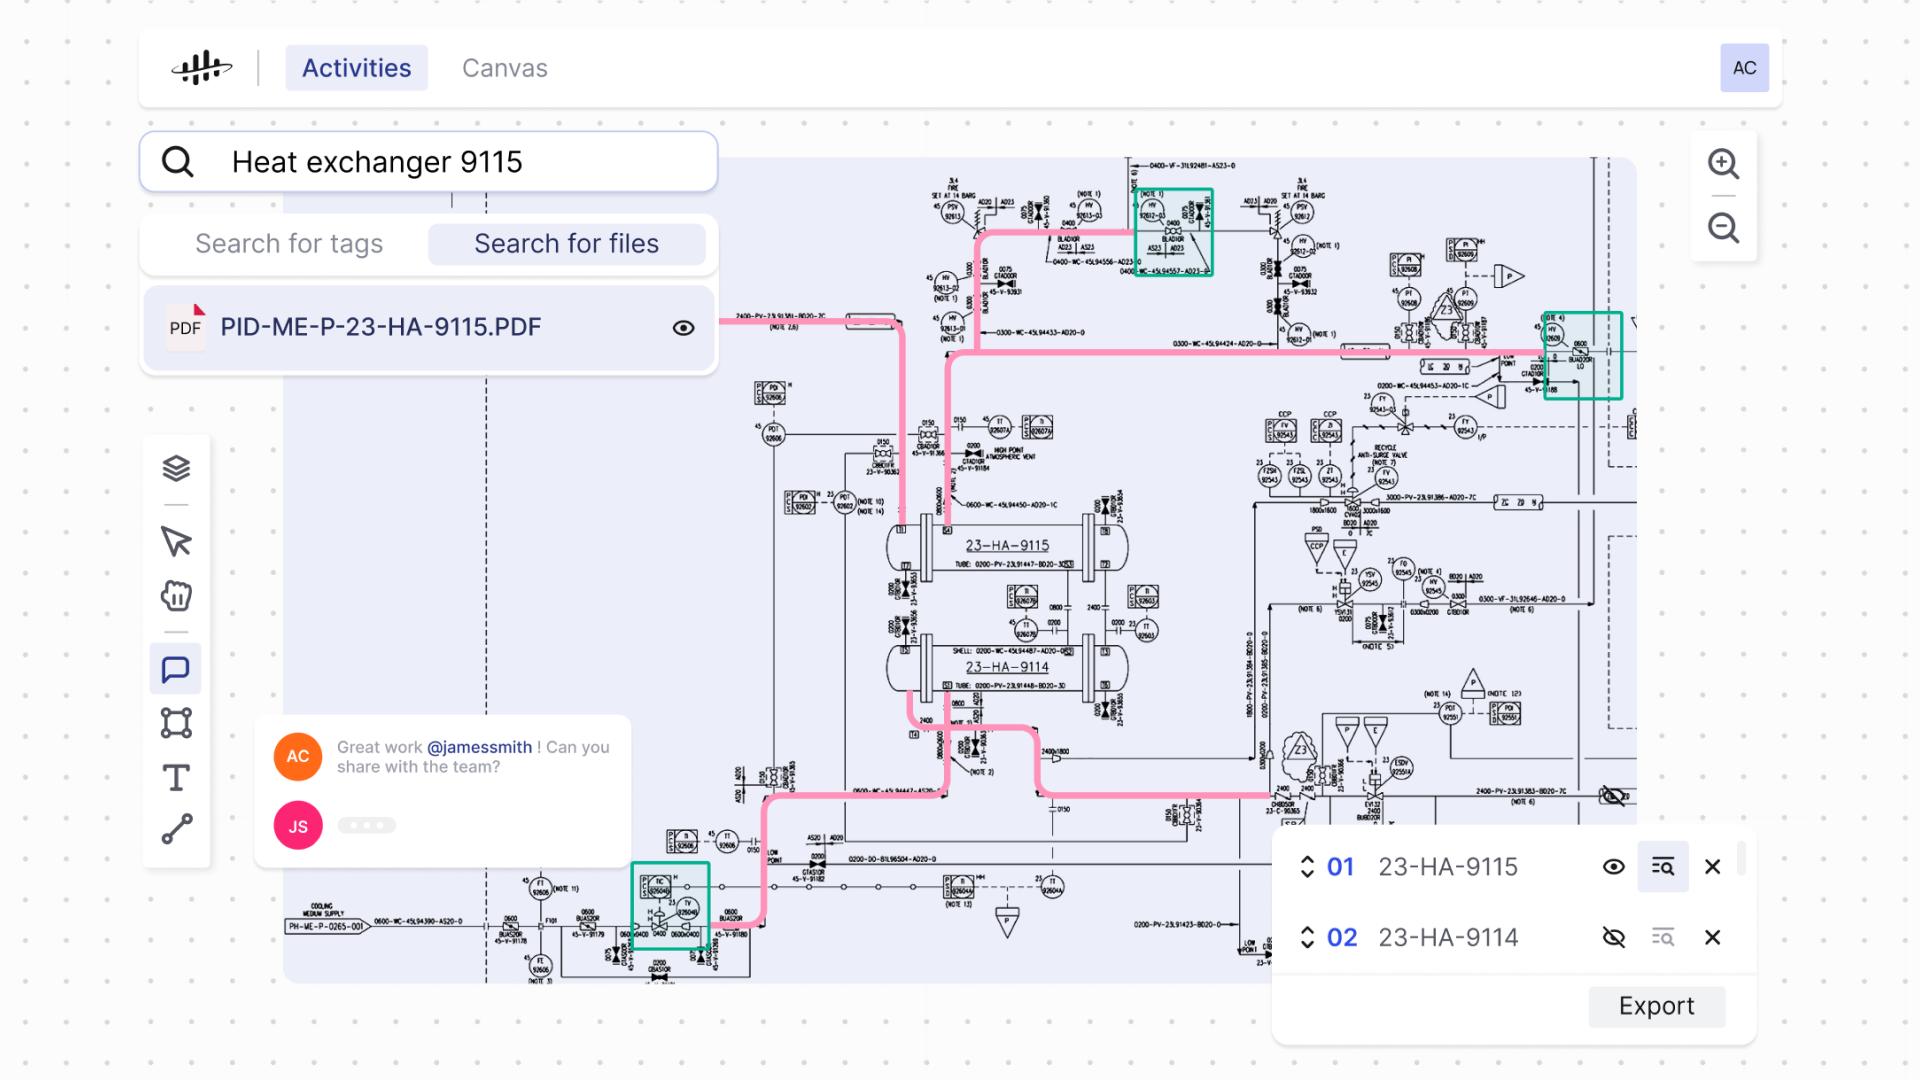Viewport: 1920px width, 1080px height.
Task: Reorder item 01 using its up-down chevrons
Action: pyautogui.click(x=1307, y=867)
